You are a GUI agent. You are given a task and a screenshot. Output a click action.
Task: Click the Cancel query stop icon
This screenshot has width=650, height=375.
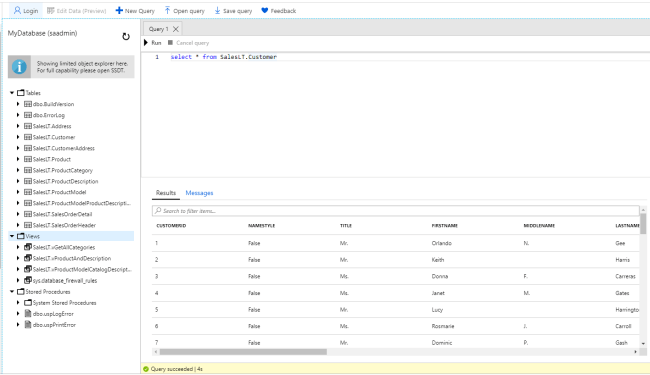click(x=170, y=43)
